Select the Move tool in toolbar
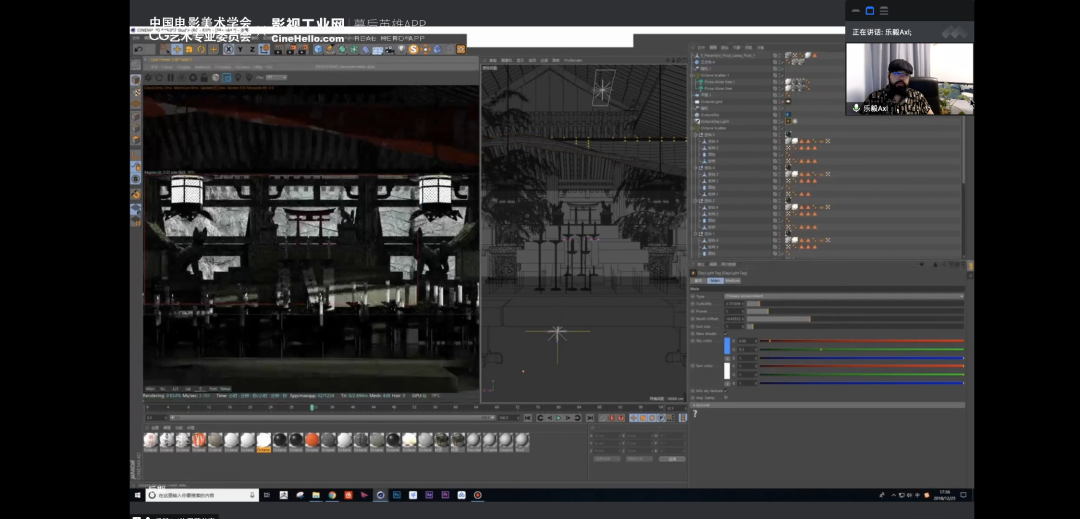 point(177,49)
